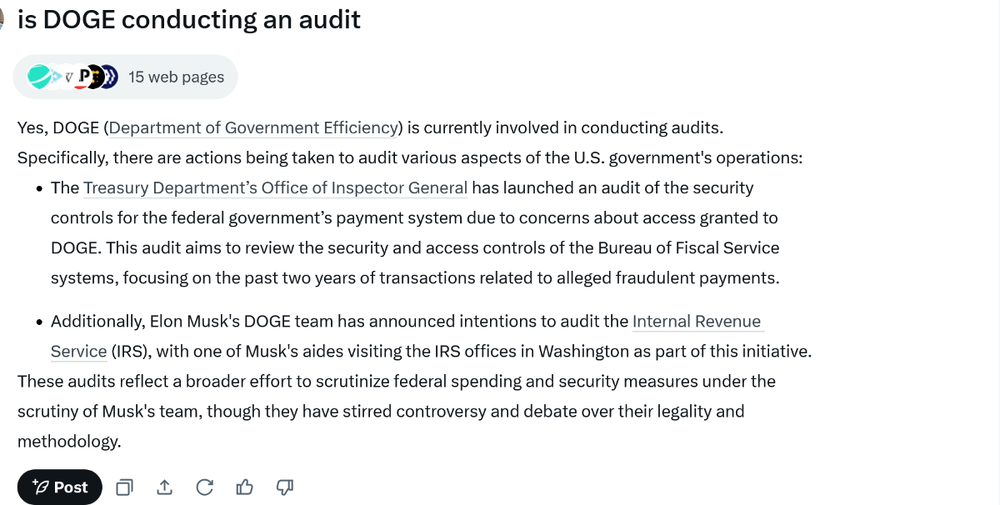Expand the 15 web pages sources list
Image resolution: width=1000 pixels, height=505 pixels.
176,77
